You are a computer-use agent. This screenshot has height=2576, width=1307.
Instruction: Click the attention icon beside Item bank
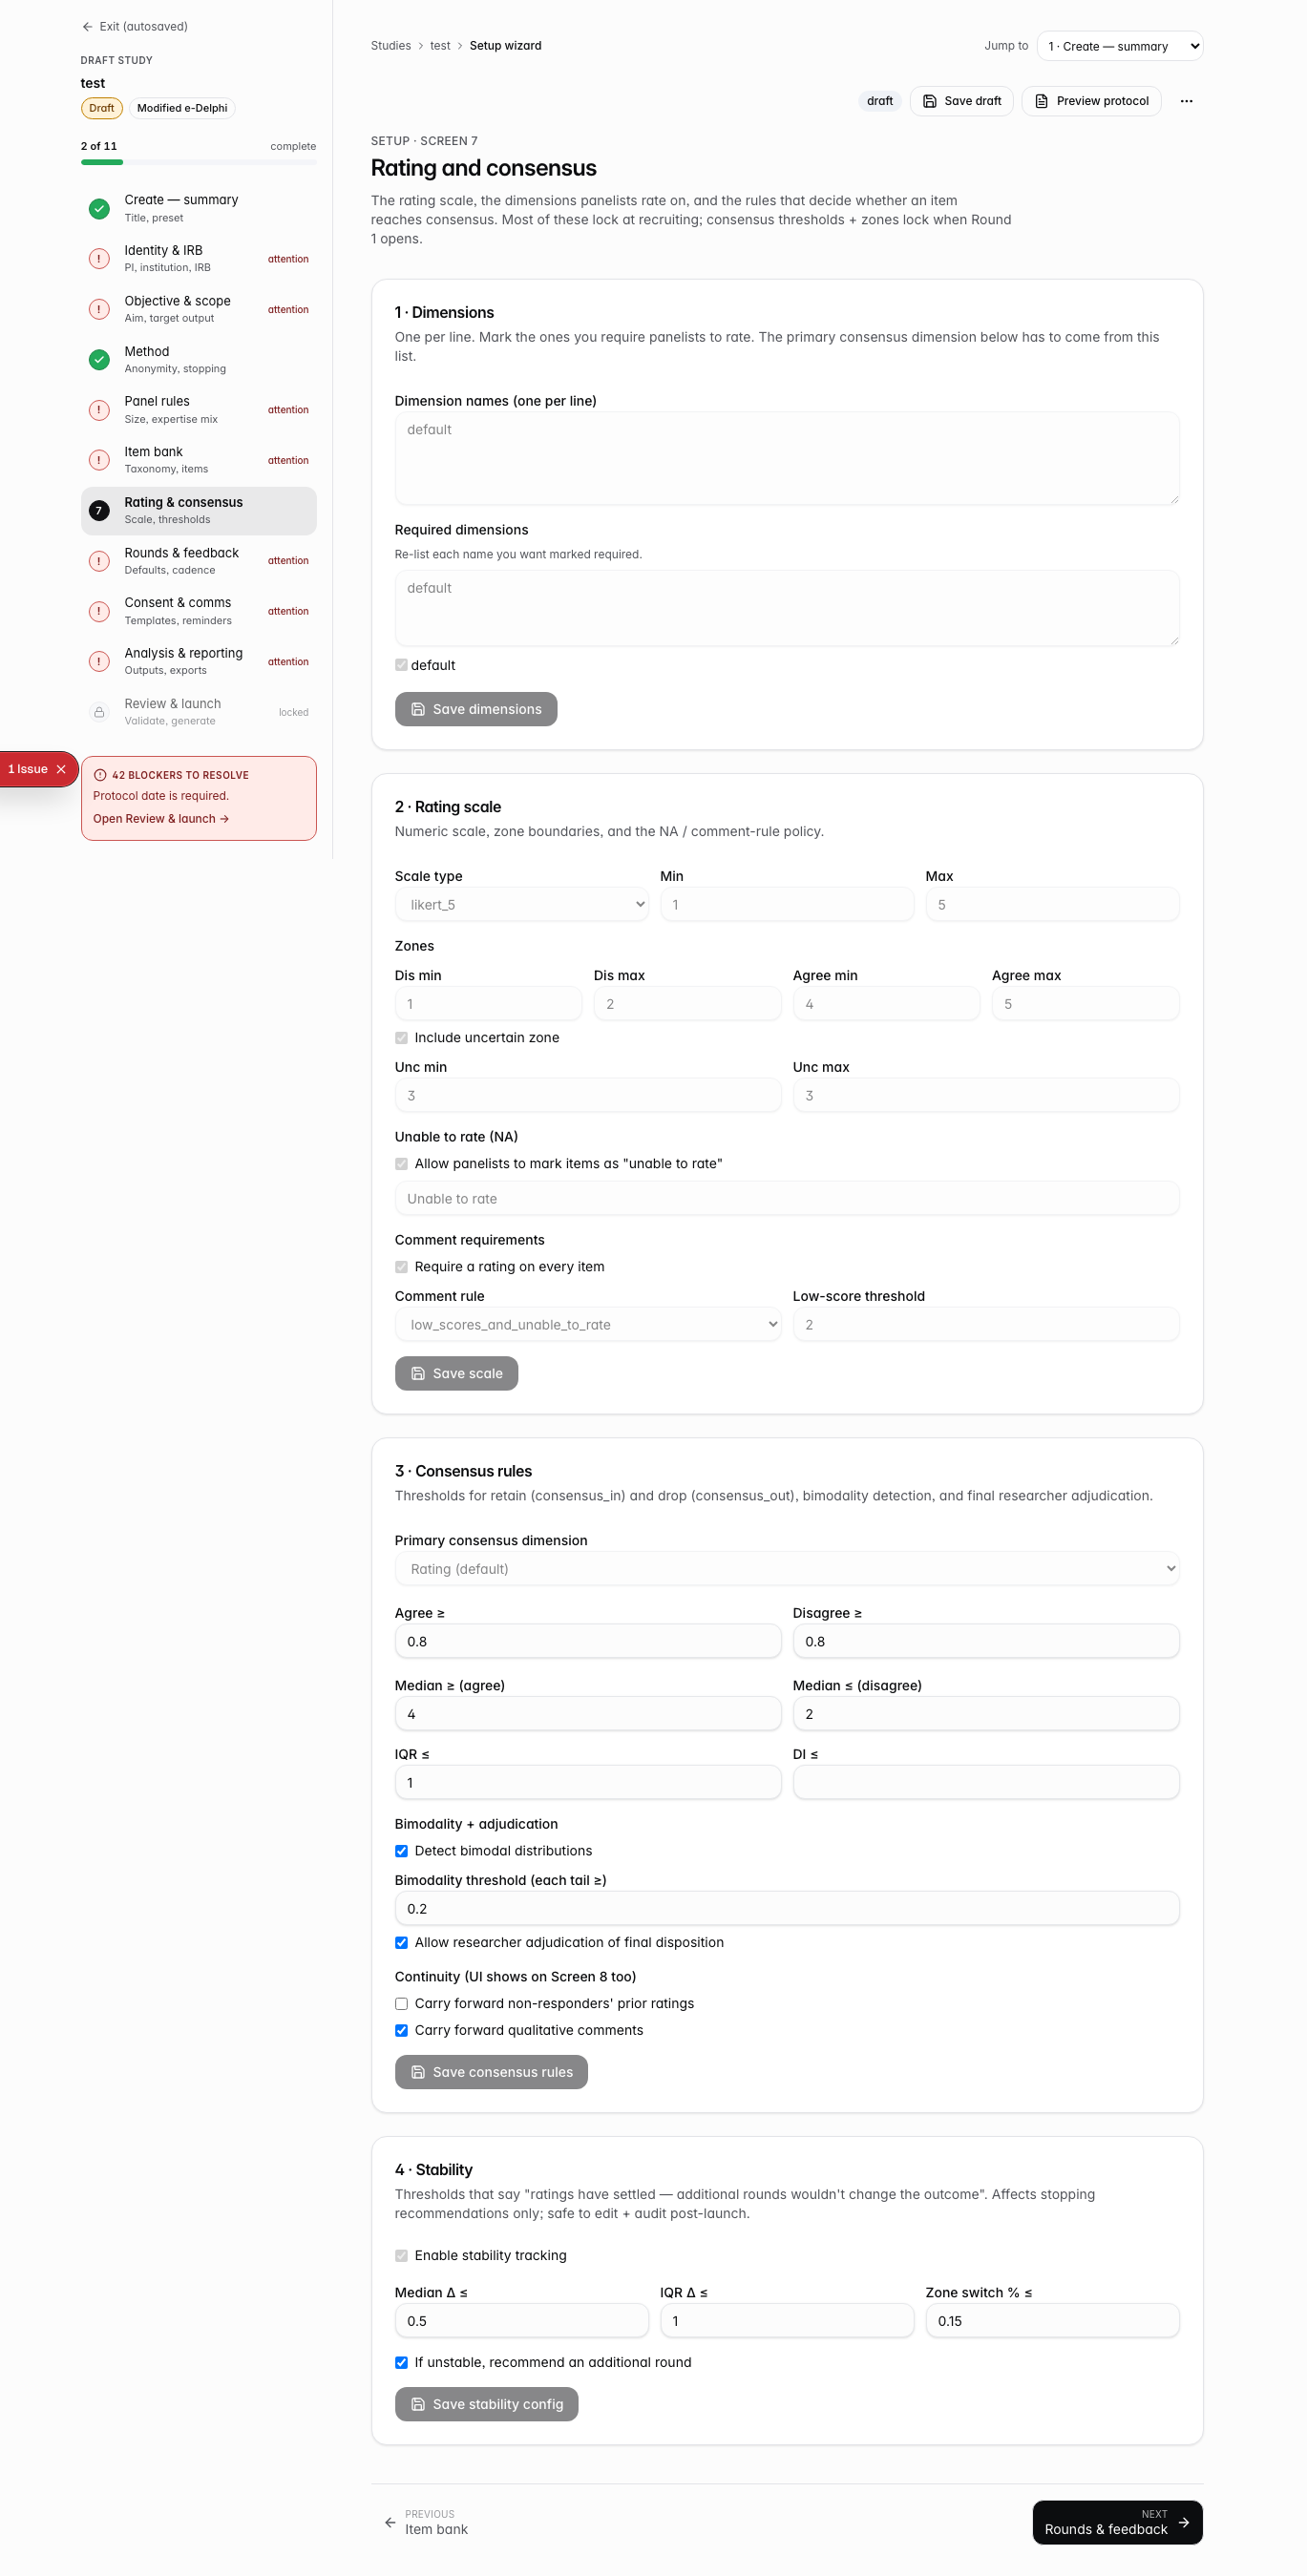point(99,460)
